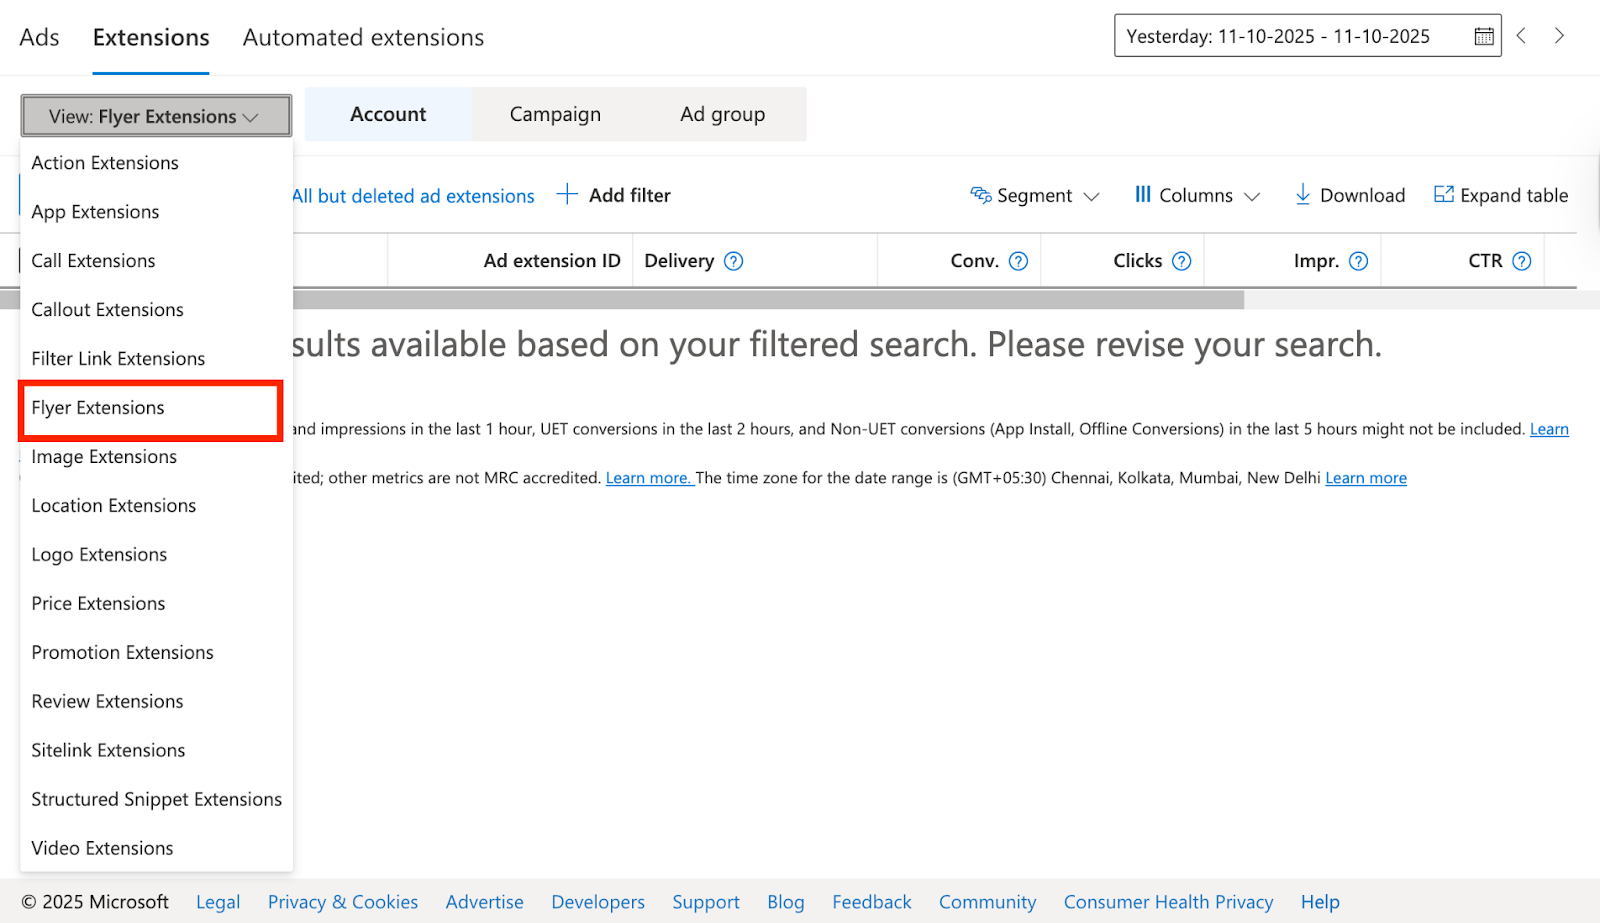Screen dimensions: 1600x923
Task: Click the Delivery column help icon
Action: [x=733, y=261]
